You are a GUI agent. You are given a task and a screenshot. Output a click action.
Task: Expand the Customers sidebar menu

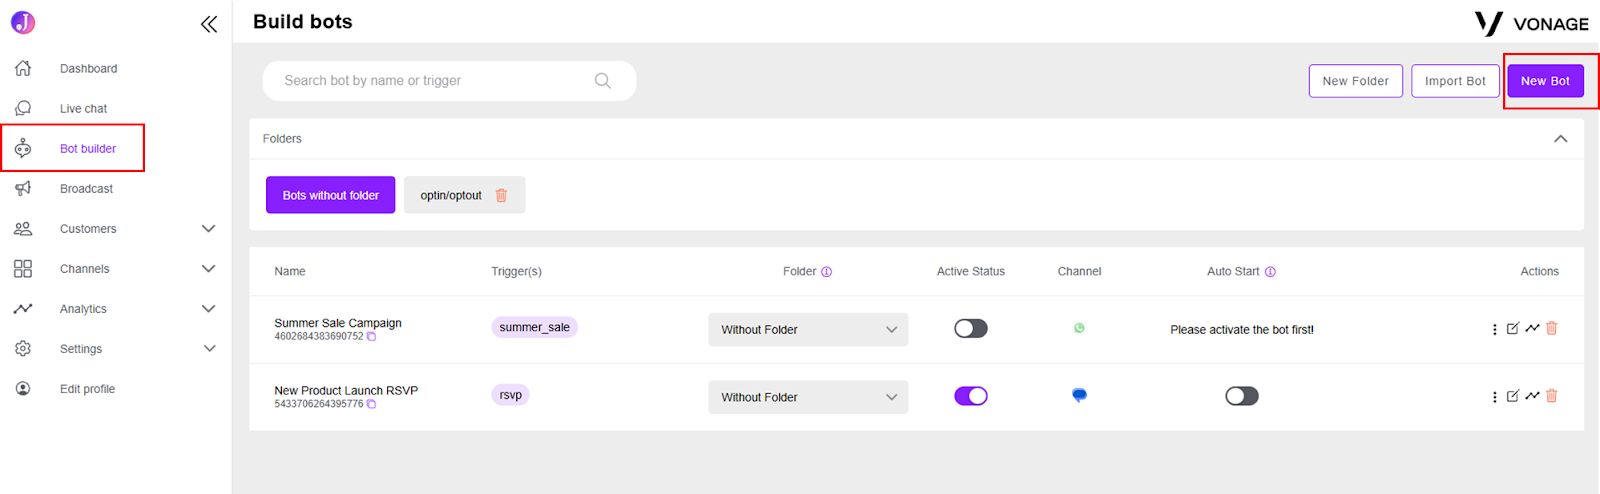[x=208, y=229]
